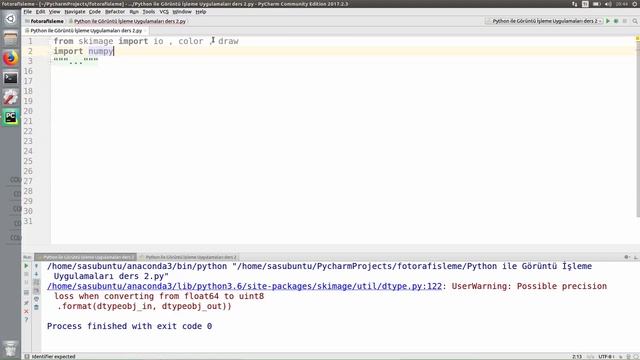Image resolution: width=640 pixels, height=360 pixels.
Task: Open Run panel Help question mark
Action: coord(27,320)
